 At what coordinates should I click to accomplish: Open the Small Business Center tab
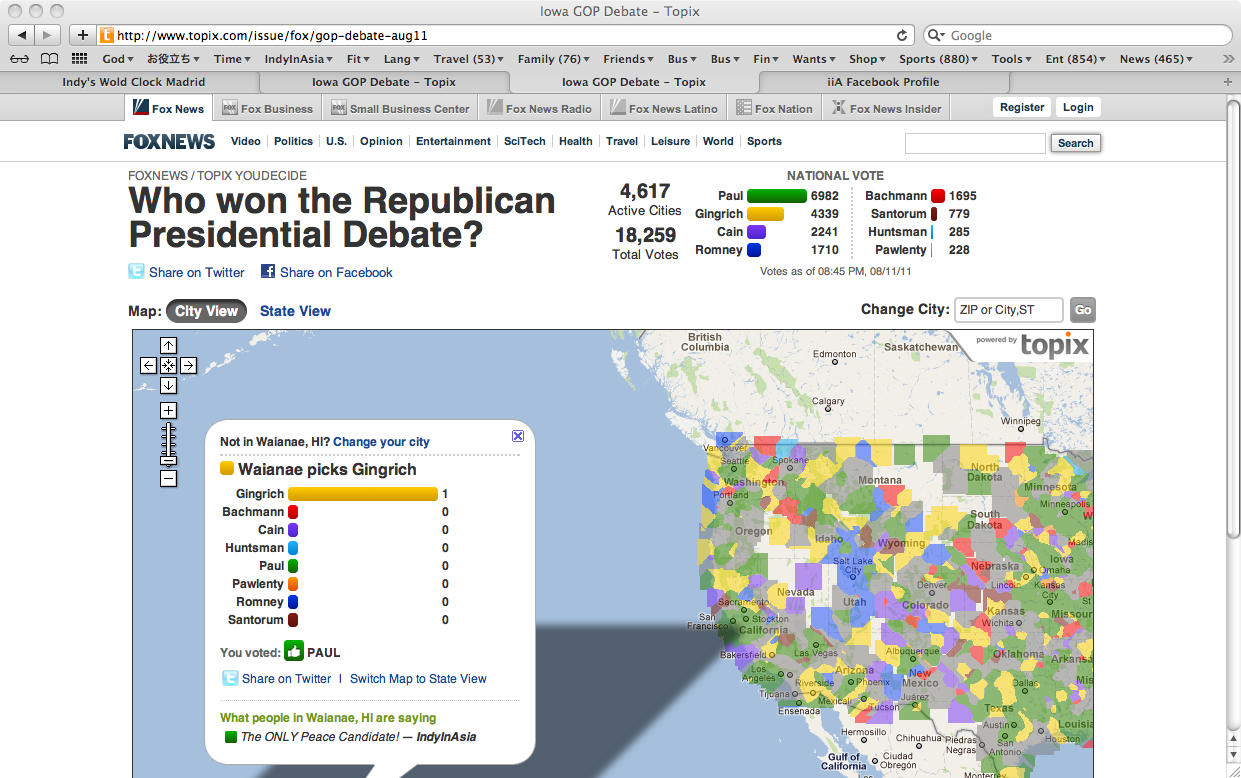click(x=401, y=108)
